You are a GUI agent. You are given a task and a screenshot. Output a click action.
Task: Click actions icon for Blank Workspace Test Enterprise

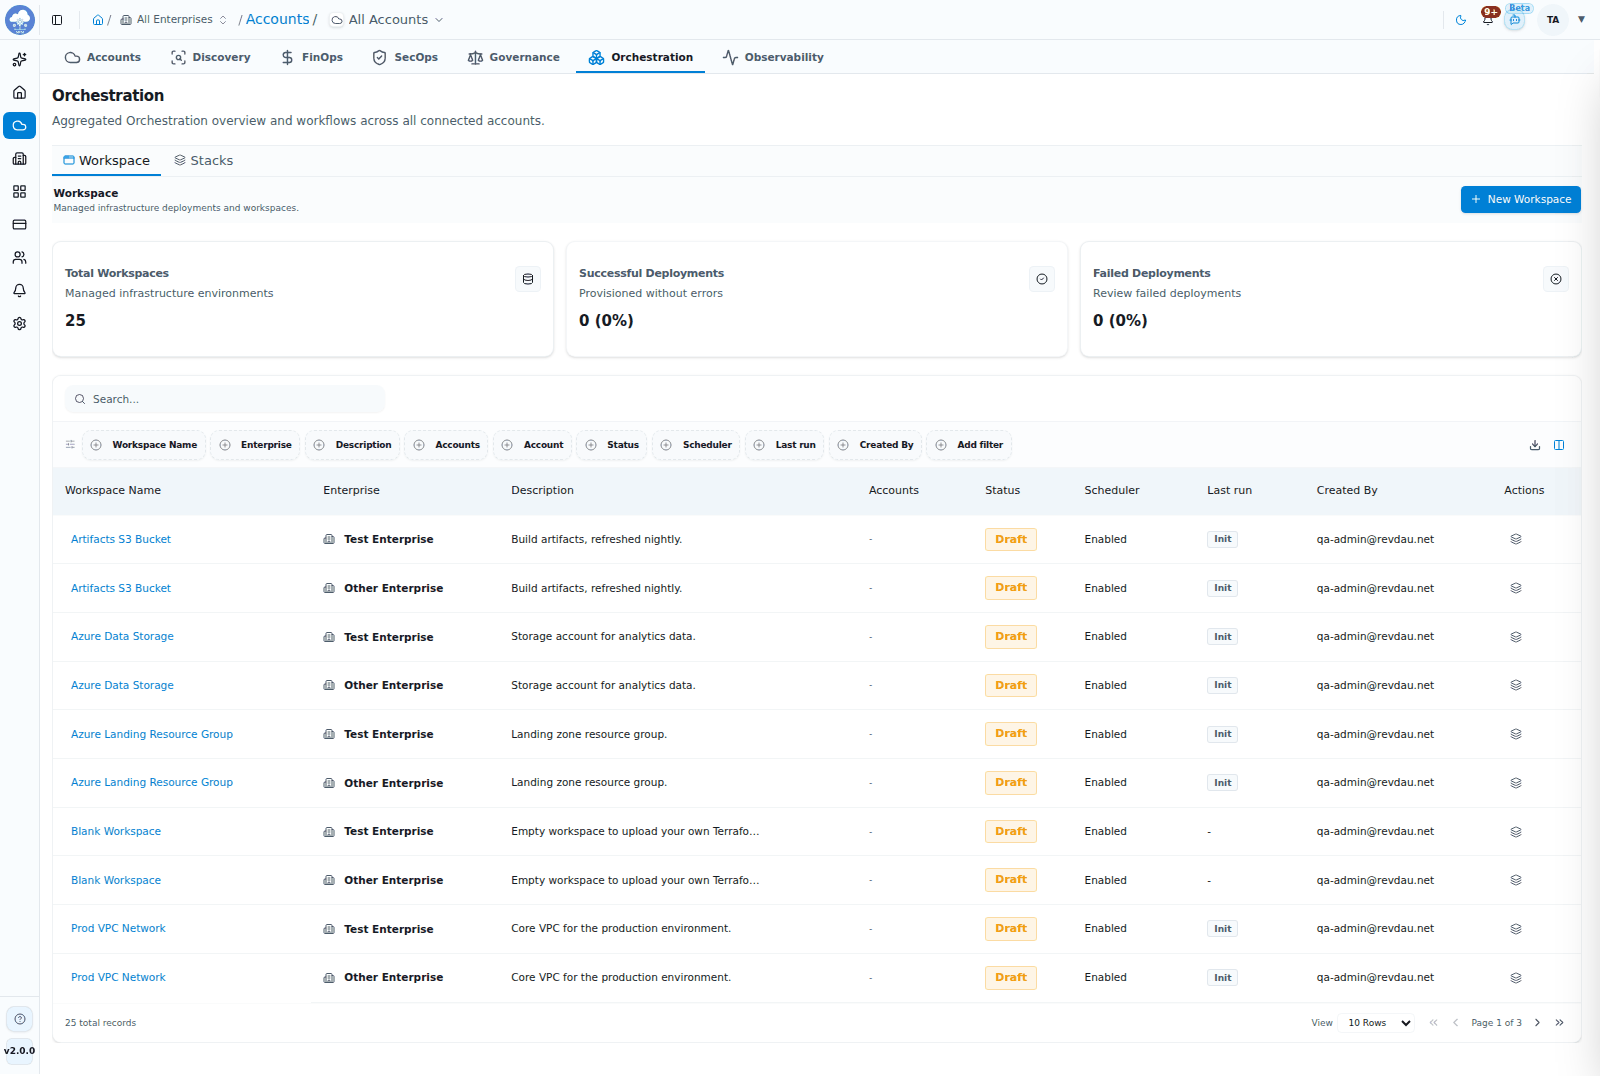click(x=1516, y=832)
